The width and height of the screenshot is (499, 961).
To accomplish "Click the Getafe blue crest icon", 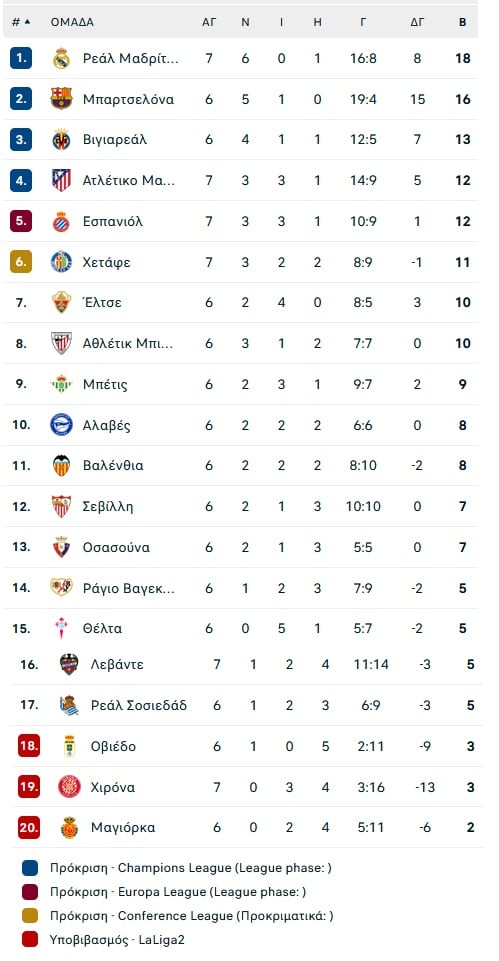I will pyautogui.click(x=61, y=262).
